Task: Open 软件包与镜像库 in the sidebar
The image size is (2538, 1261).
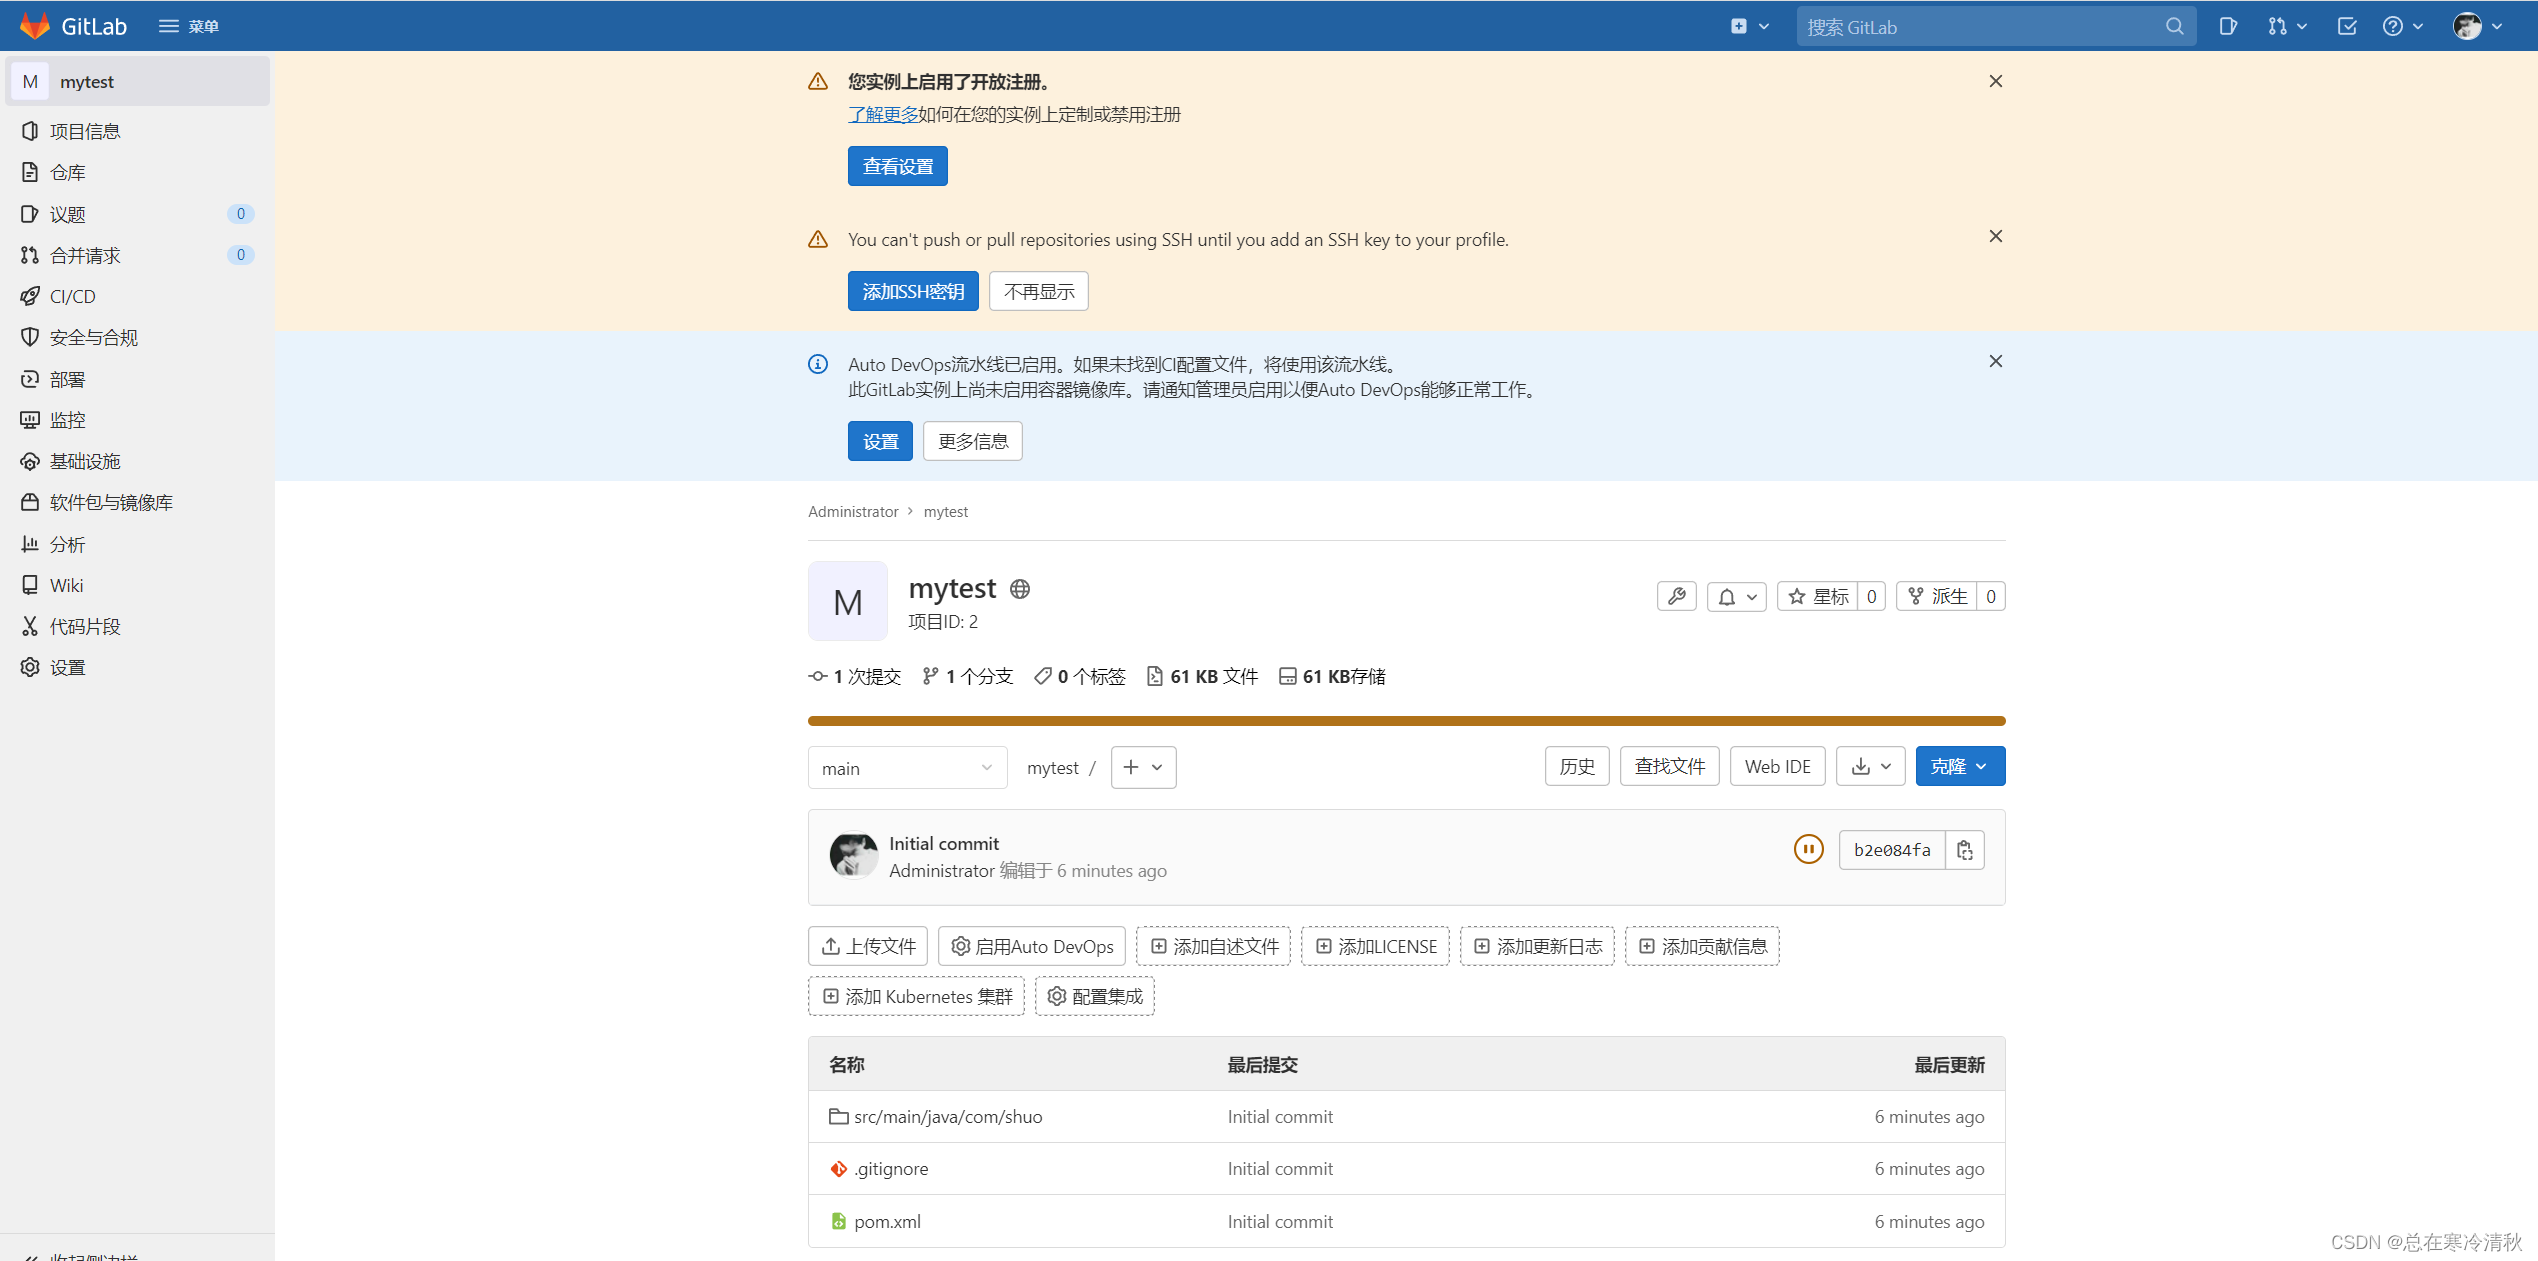Action: coord(138,502)
